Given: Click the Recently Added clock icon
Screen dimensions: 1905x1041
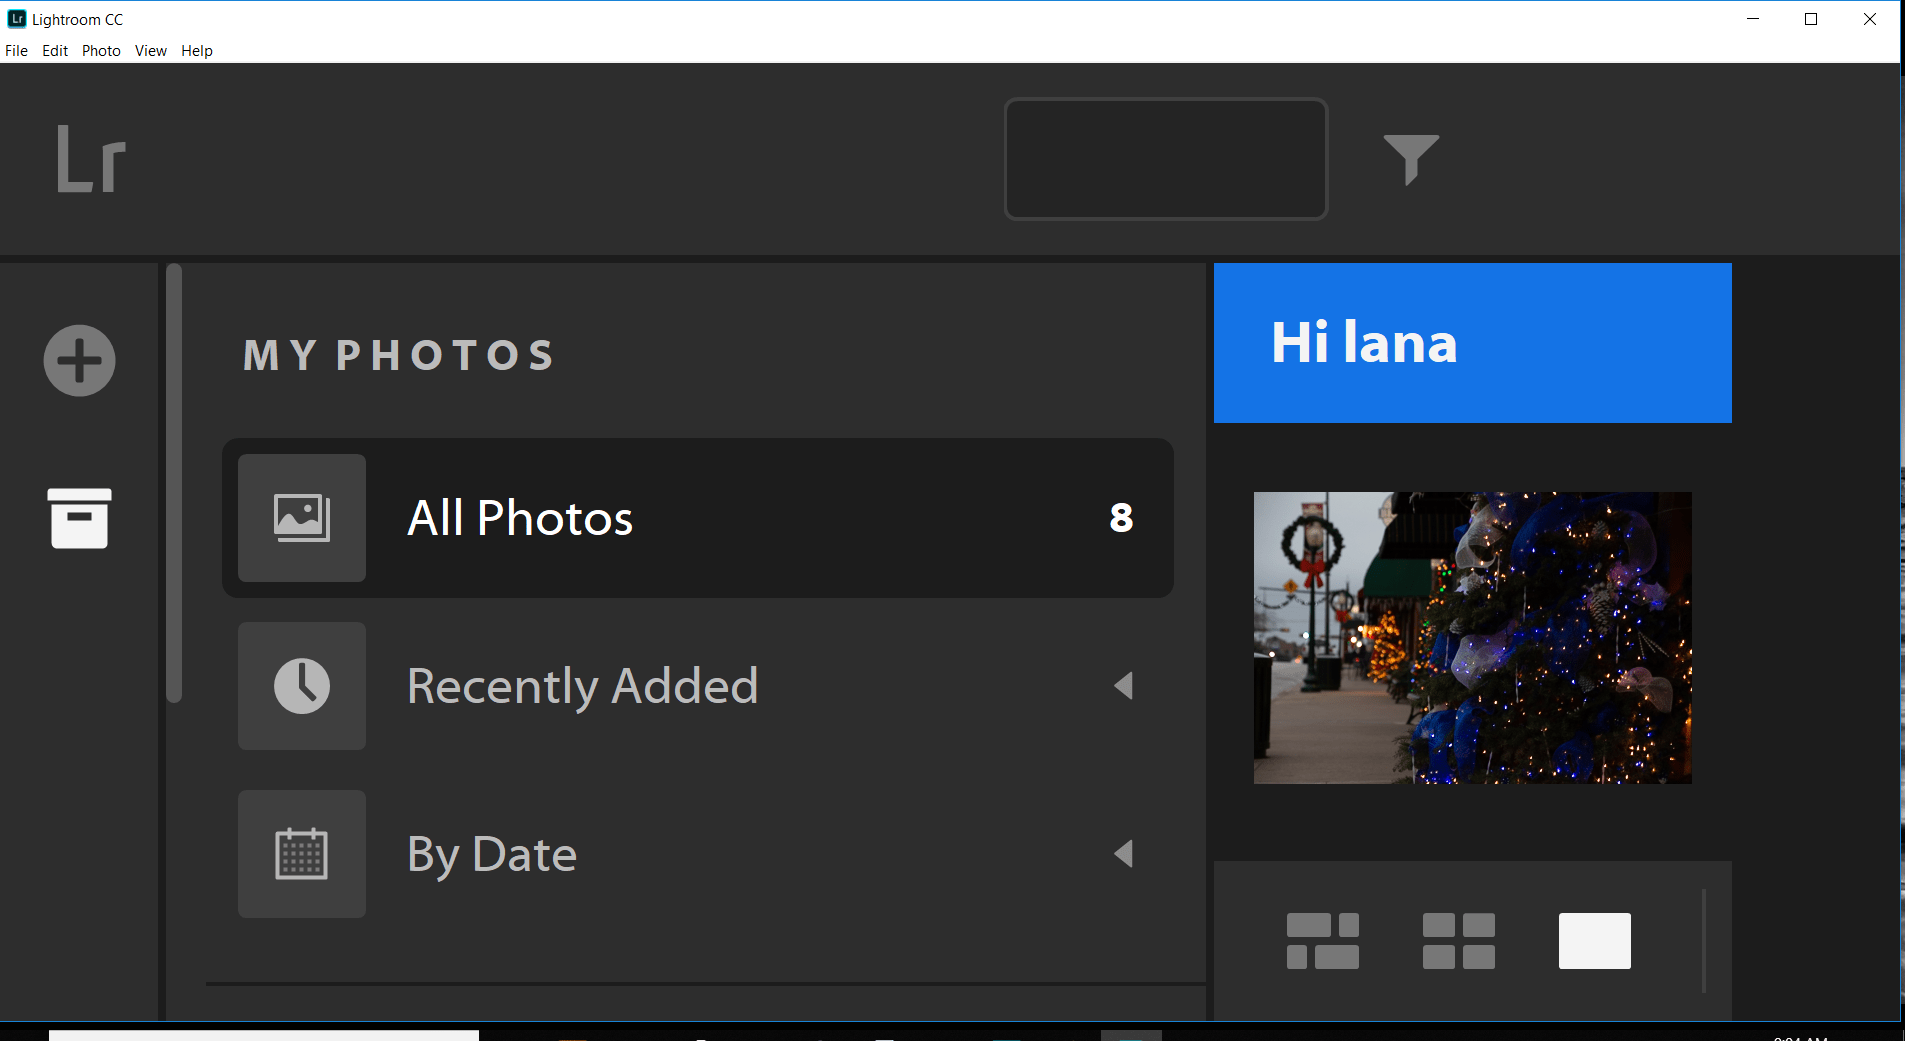Looking at the screenshot, I should 301,686.
